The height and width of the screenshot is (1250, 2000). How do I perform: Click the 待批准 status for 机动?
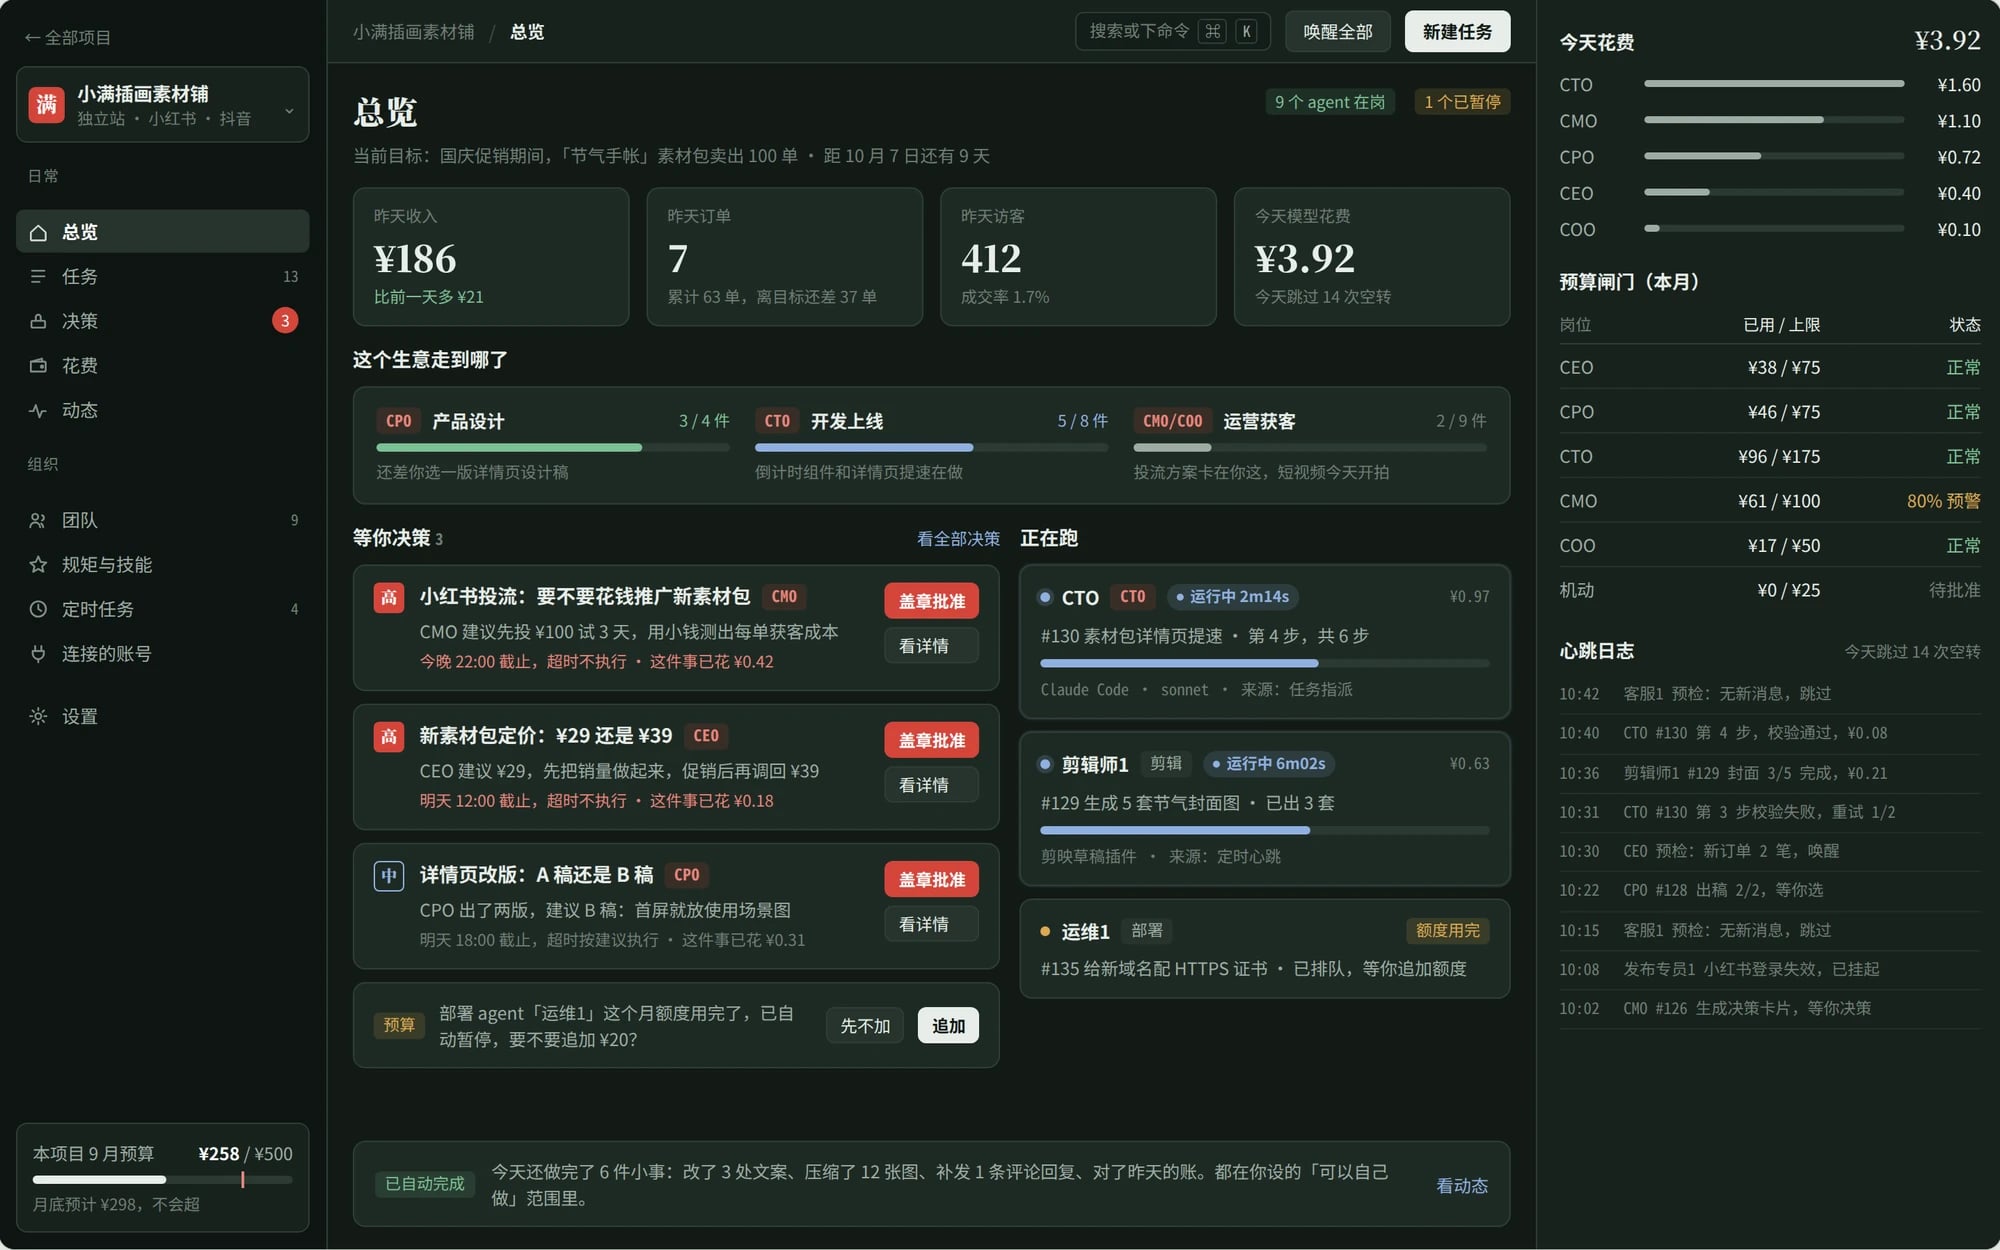click(1954, 590)
